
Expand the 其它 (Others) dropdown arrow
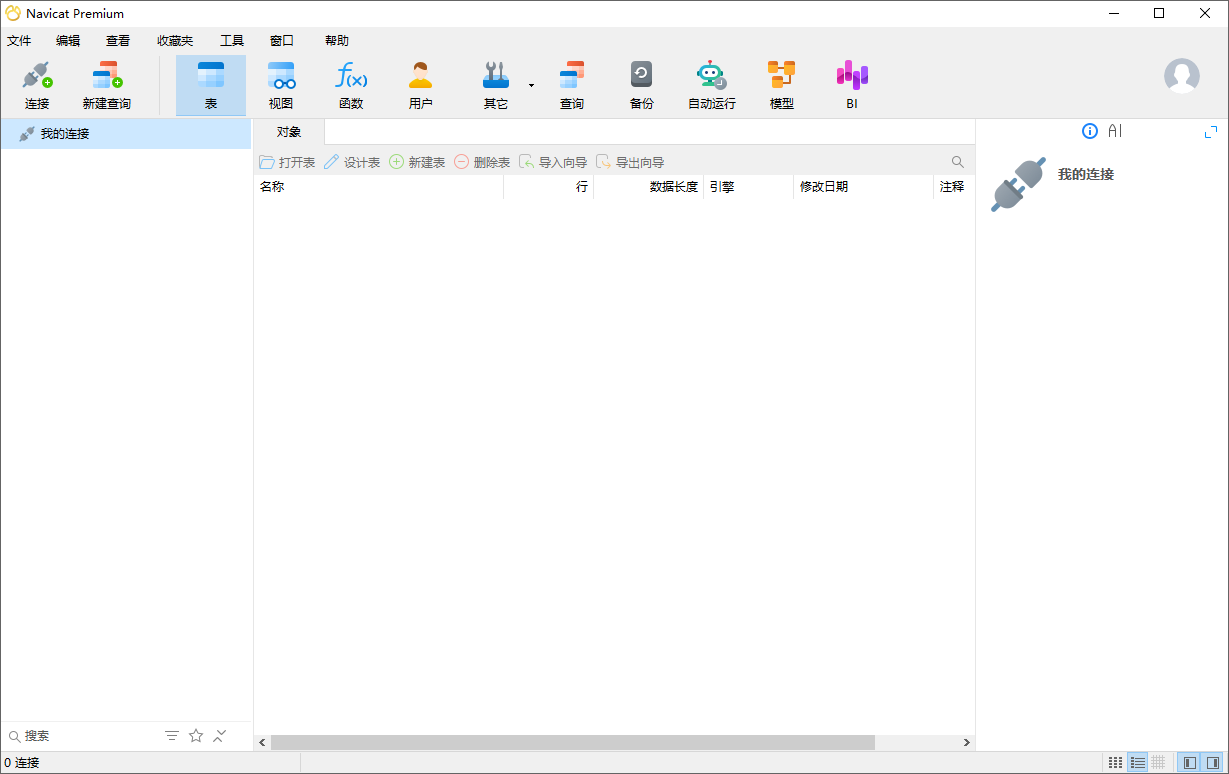[x=531, y=86]
